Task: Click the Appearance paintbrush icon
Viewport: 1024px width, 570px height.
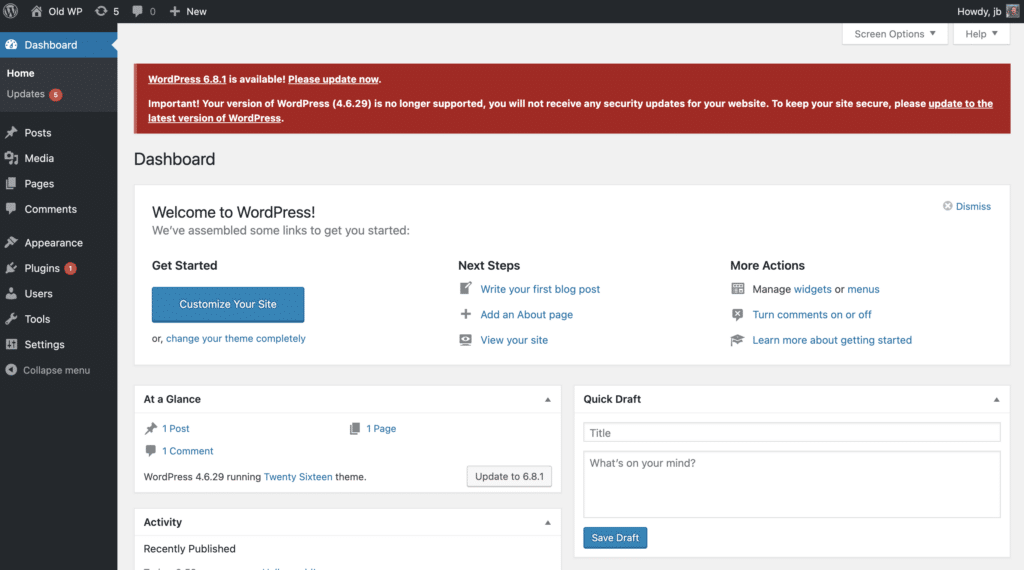Action: click(x=11, y=242)
